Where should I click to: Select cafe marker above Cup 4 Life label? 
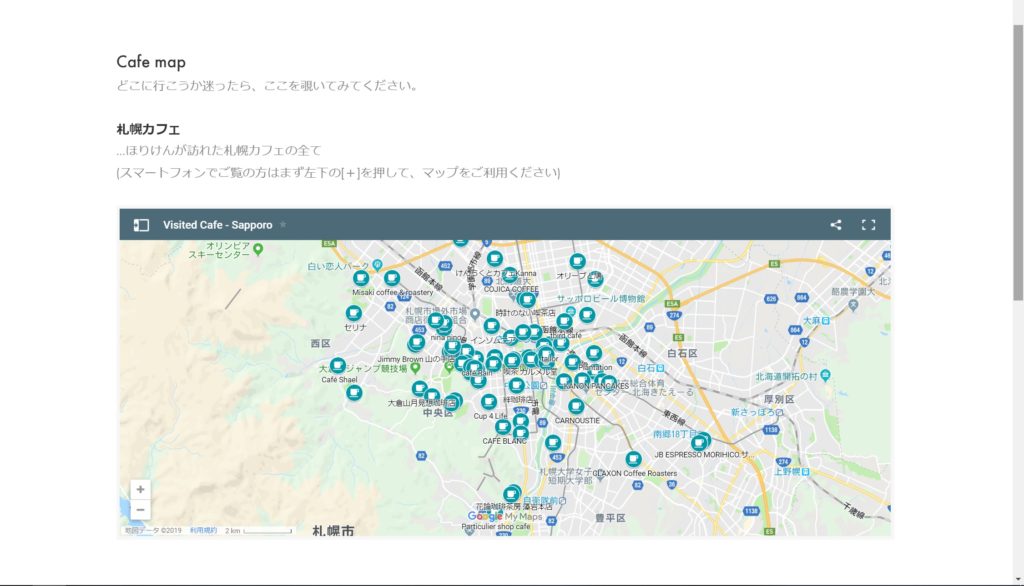pyautogui.click(x=488, y=402)
